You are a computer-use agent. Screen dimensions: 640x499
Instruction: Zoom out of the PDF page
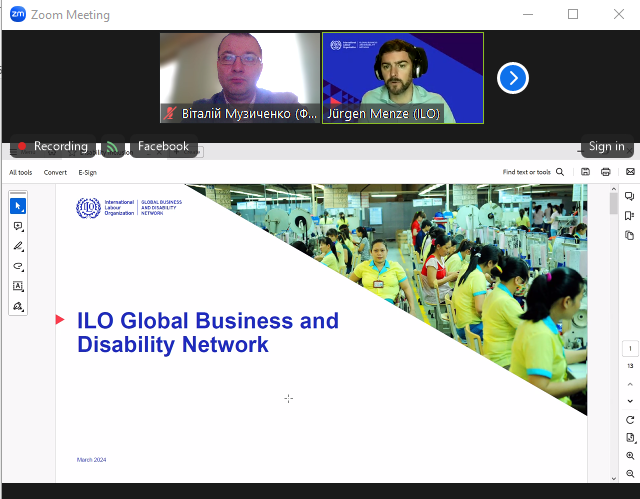(x=630, y=474)
